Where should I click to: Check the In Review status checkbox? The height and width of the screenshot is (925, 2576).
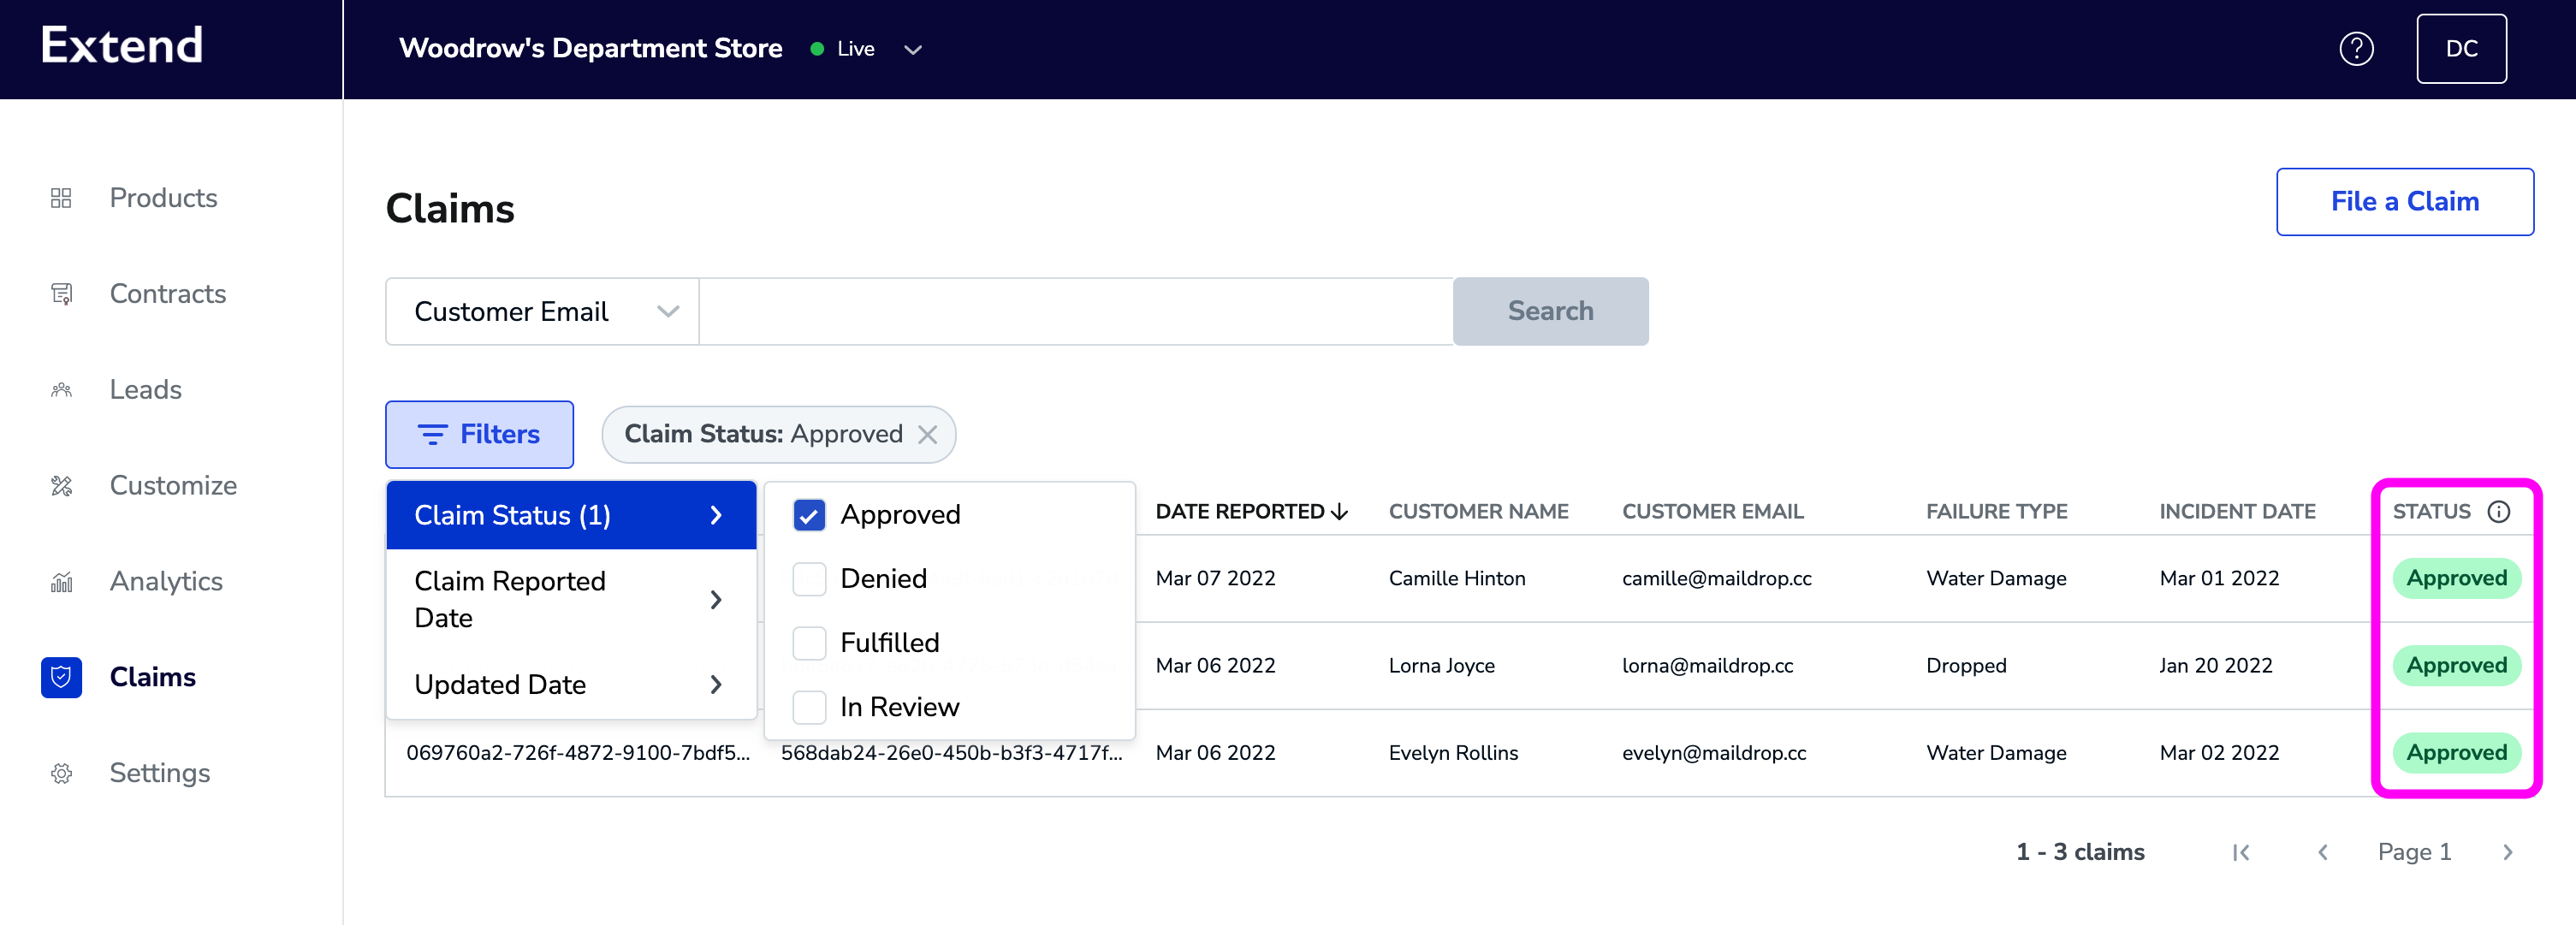tap(808, 707)
